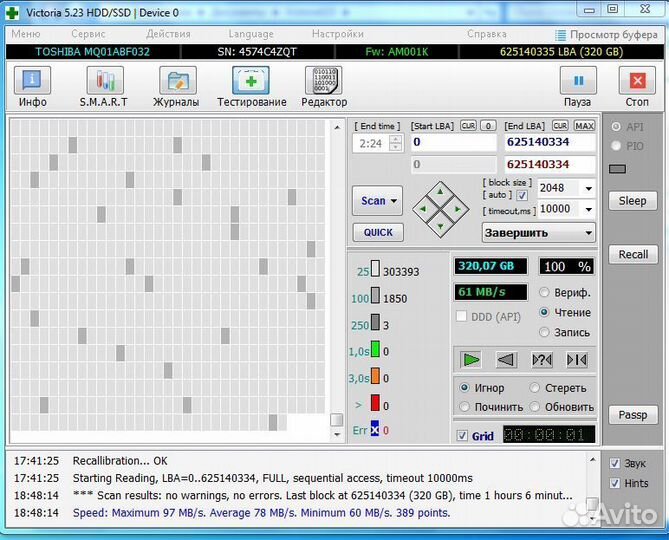Open the Language menu
The width and height of the screenshot is (669, 540).
click(251, 34)
